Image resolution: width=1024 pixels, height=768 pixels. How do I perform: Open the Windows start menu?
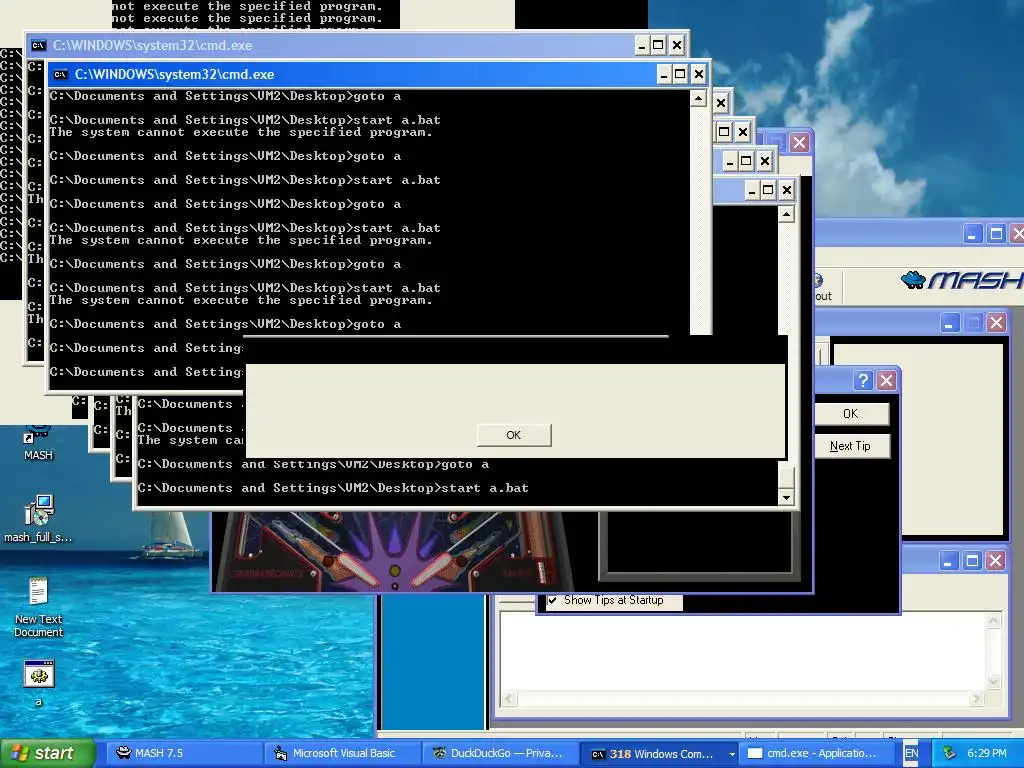47,753
